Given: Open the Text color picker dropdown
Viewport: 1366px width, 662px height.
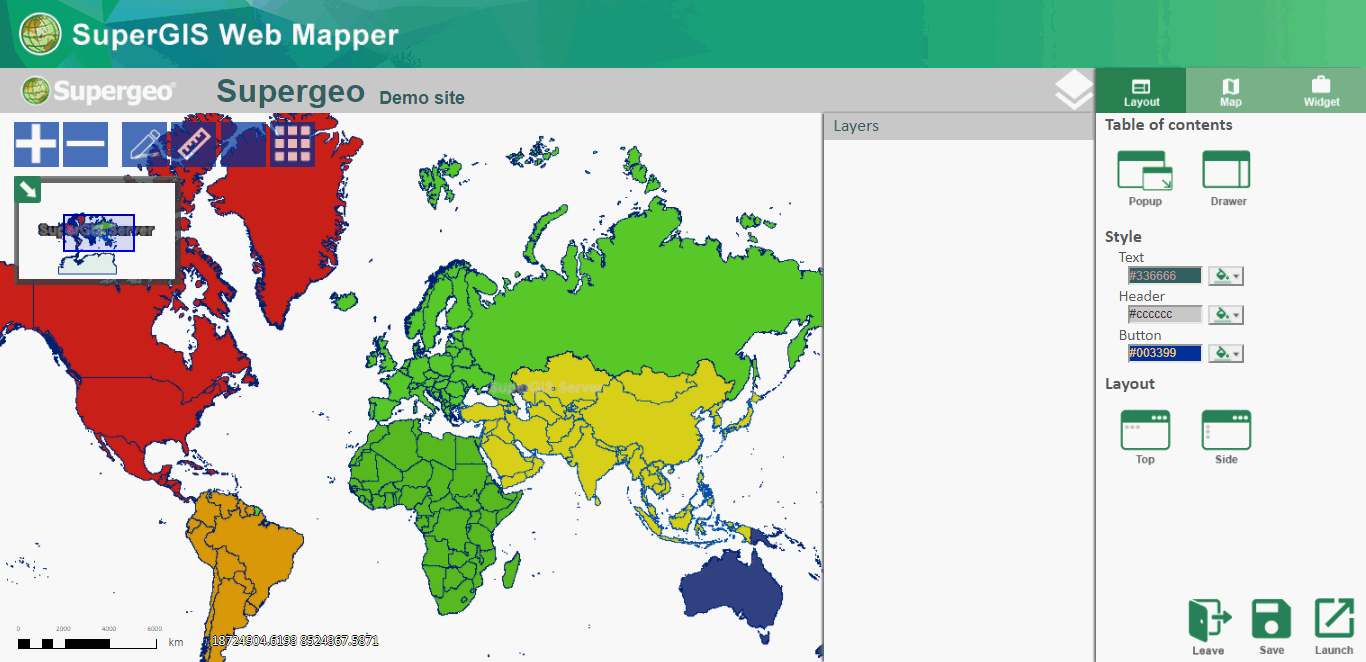Looking at the screenshot, I should pyautogui.click(x=1226, y=276).
